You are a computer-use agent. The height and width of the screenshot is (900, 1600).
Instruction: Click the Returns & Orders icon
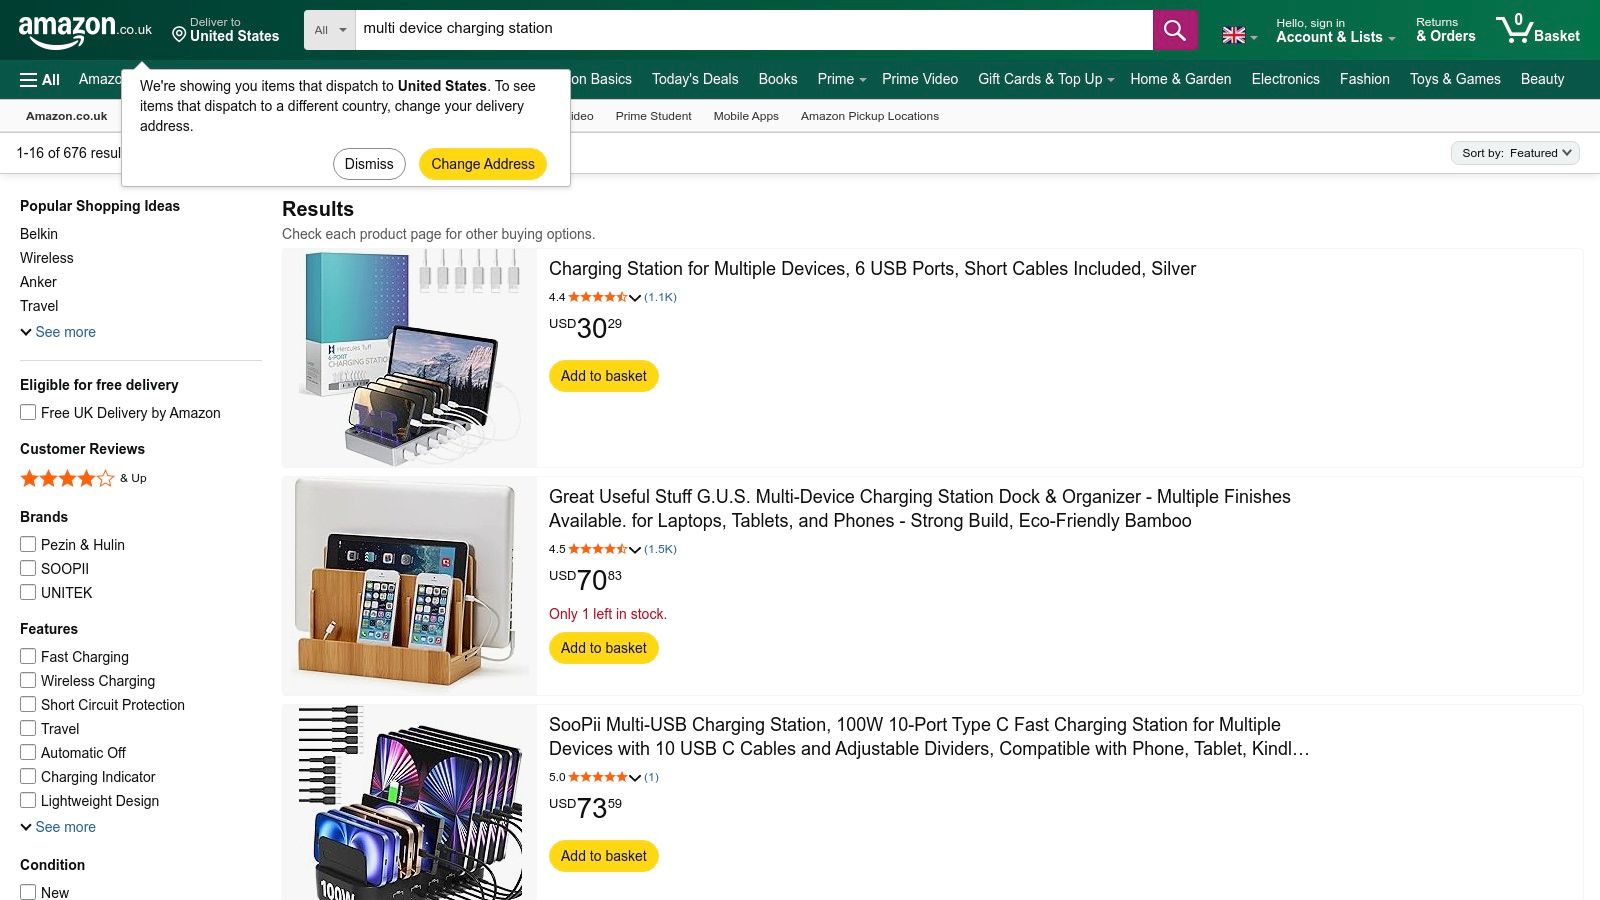click(1444, 30)
